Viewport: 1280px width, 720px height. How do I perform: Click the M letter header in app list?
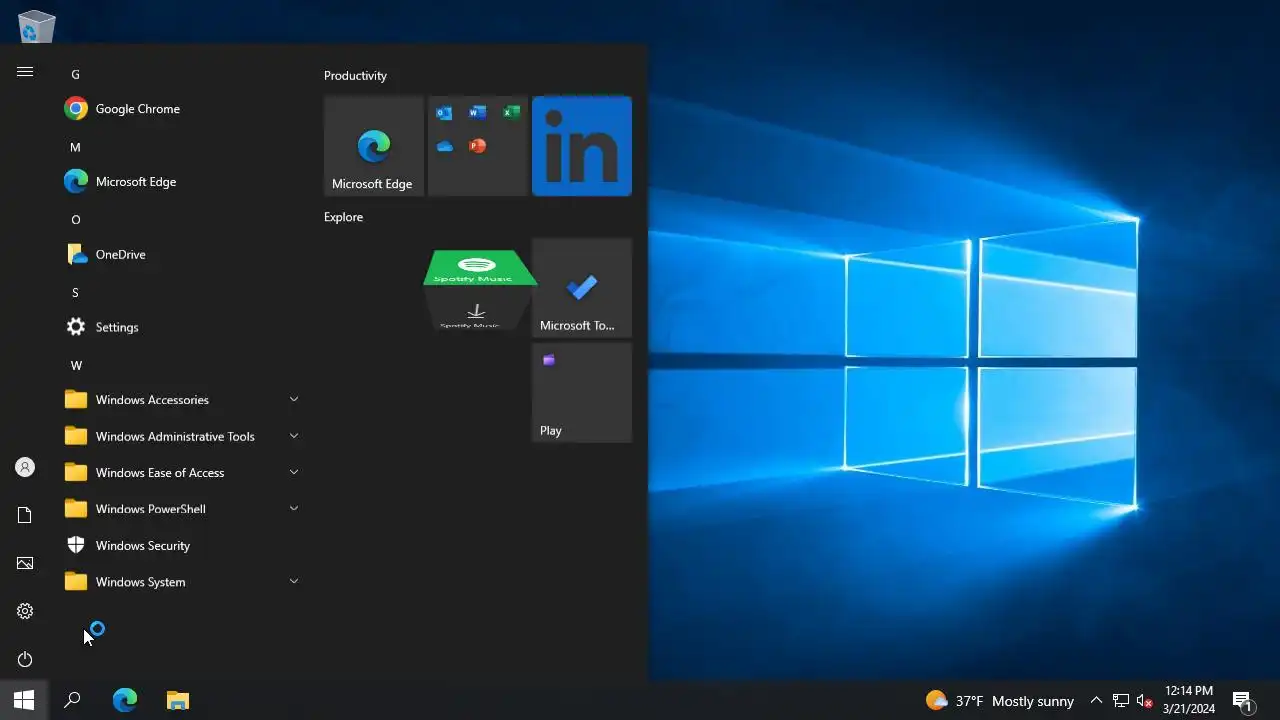75,147
